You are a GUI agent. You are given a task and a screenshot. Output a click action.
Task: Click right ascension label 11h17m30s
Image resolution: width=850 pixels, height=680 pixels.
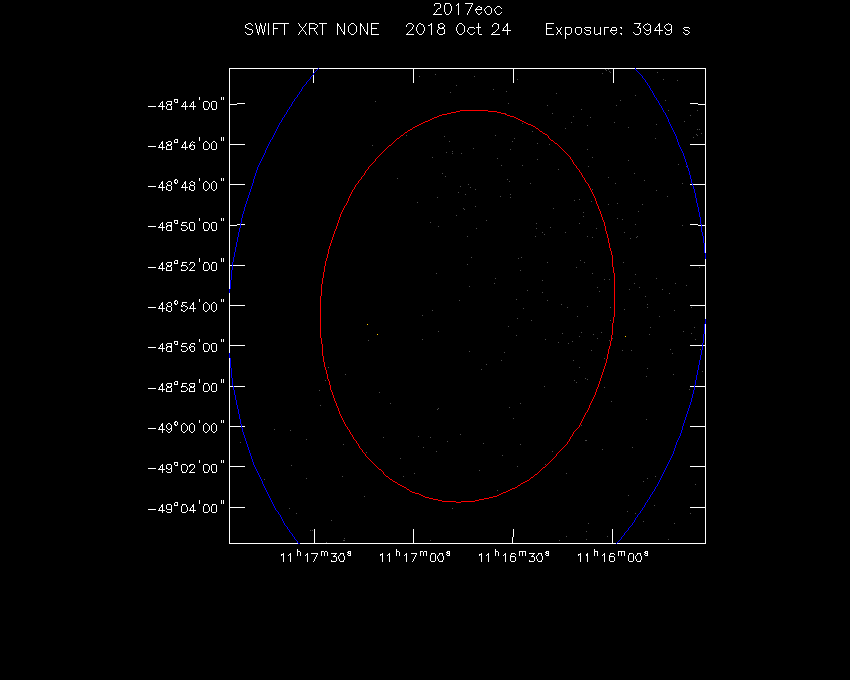(315, 557)
